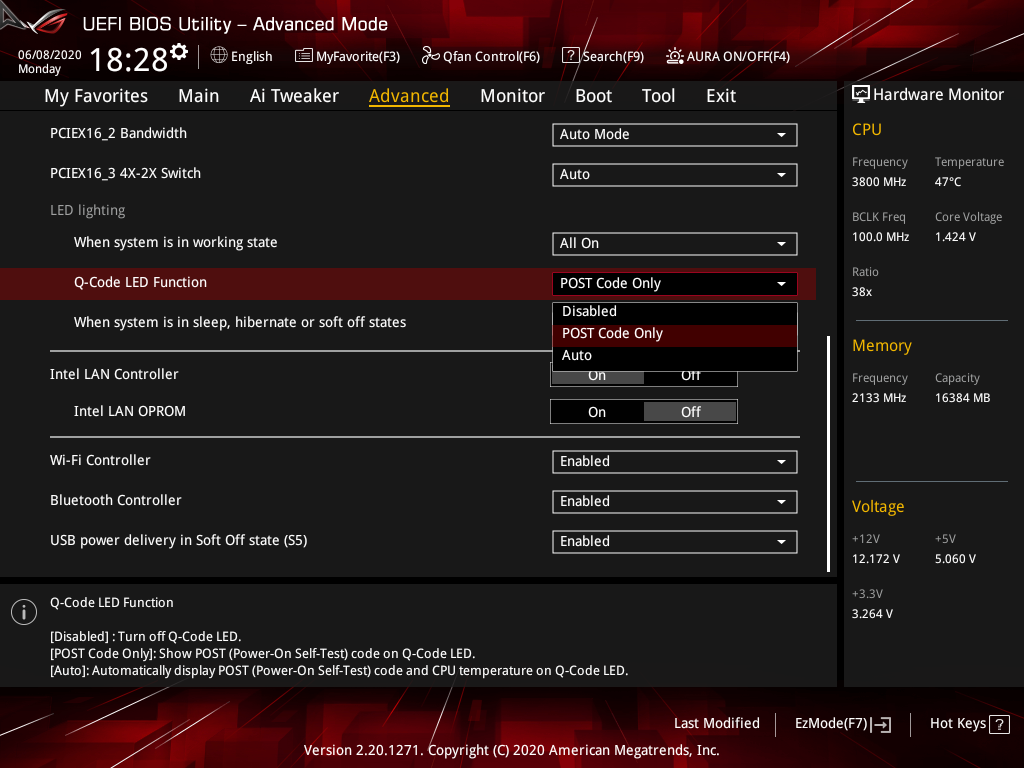Click the 06/08/2020 date
This screenshot has height=768, width=1024.
click(x=50, y=55)
